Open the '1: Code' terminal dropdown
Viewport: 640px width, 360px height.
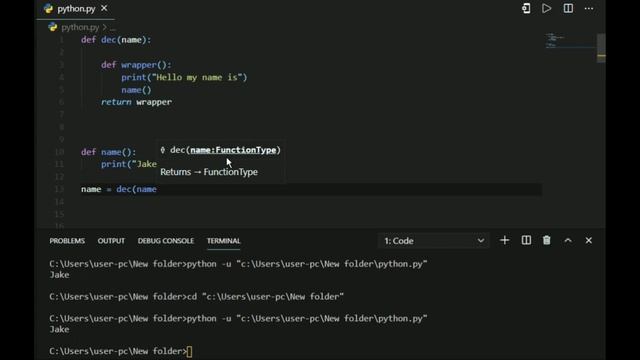[x=433, y=241]
